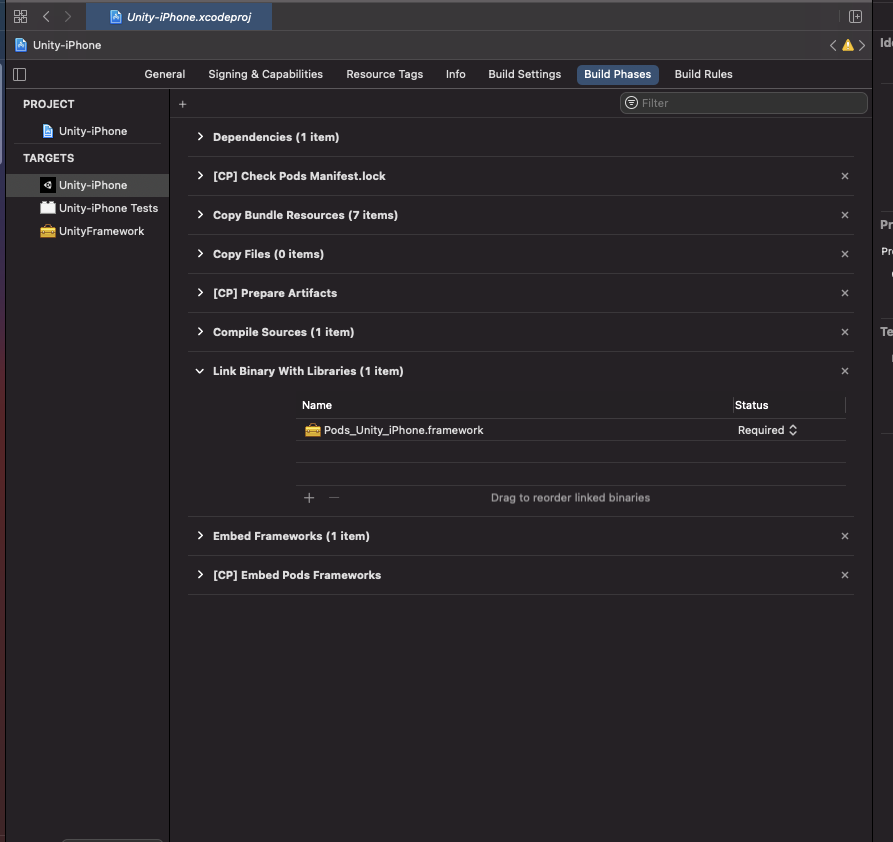Open the General tab
This screenshot has width=893, height=842.
(165, 74)
